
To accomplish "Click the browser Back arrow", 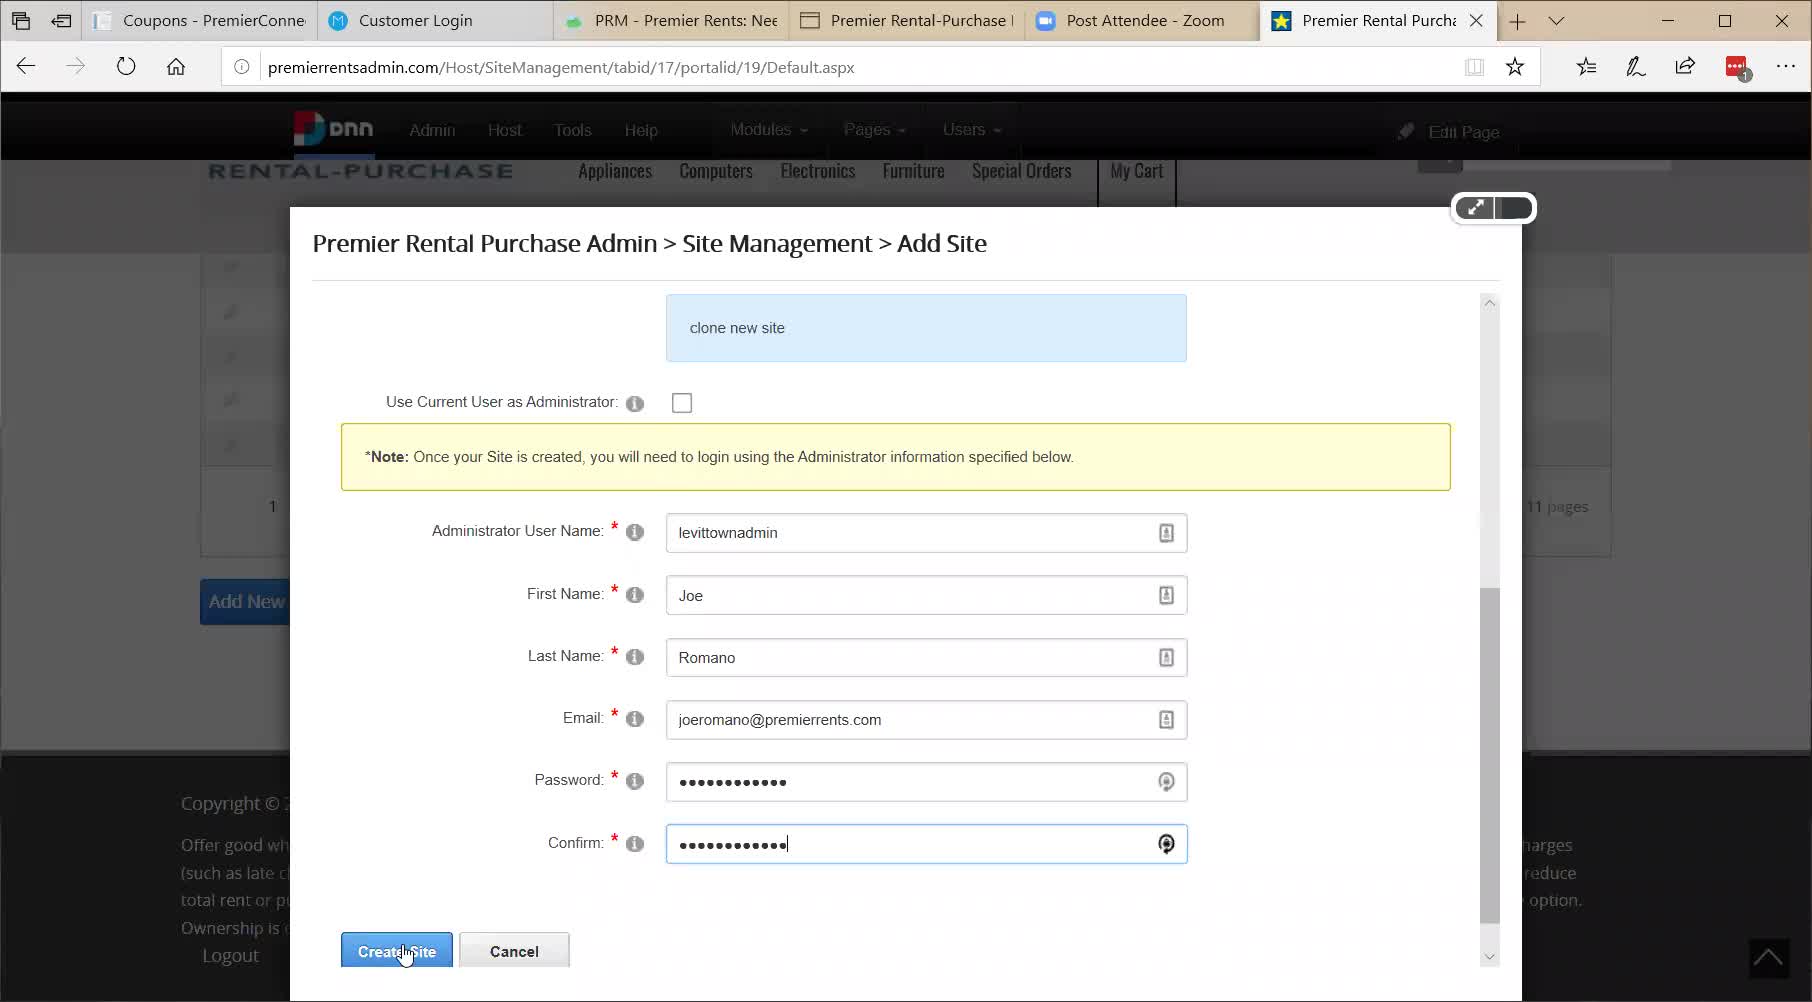I will (26, 67).
